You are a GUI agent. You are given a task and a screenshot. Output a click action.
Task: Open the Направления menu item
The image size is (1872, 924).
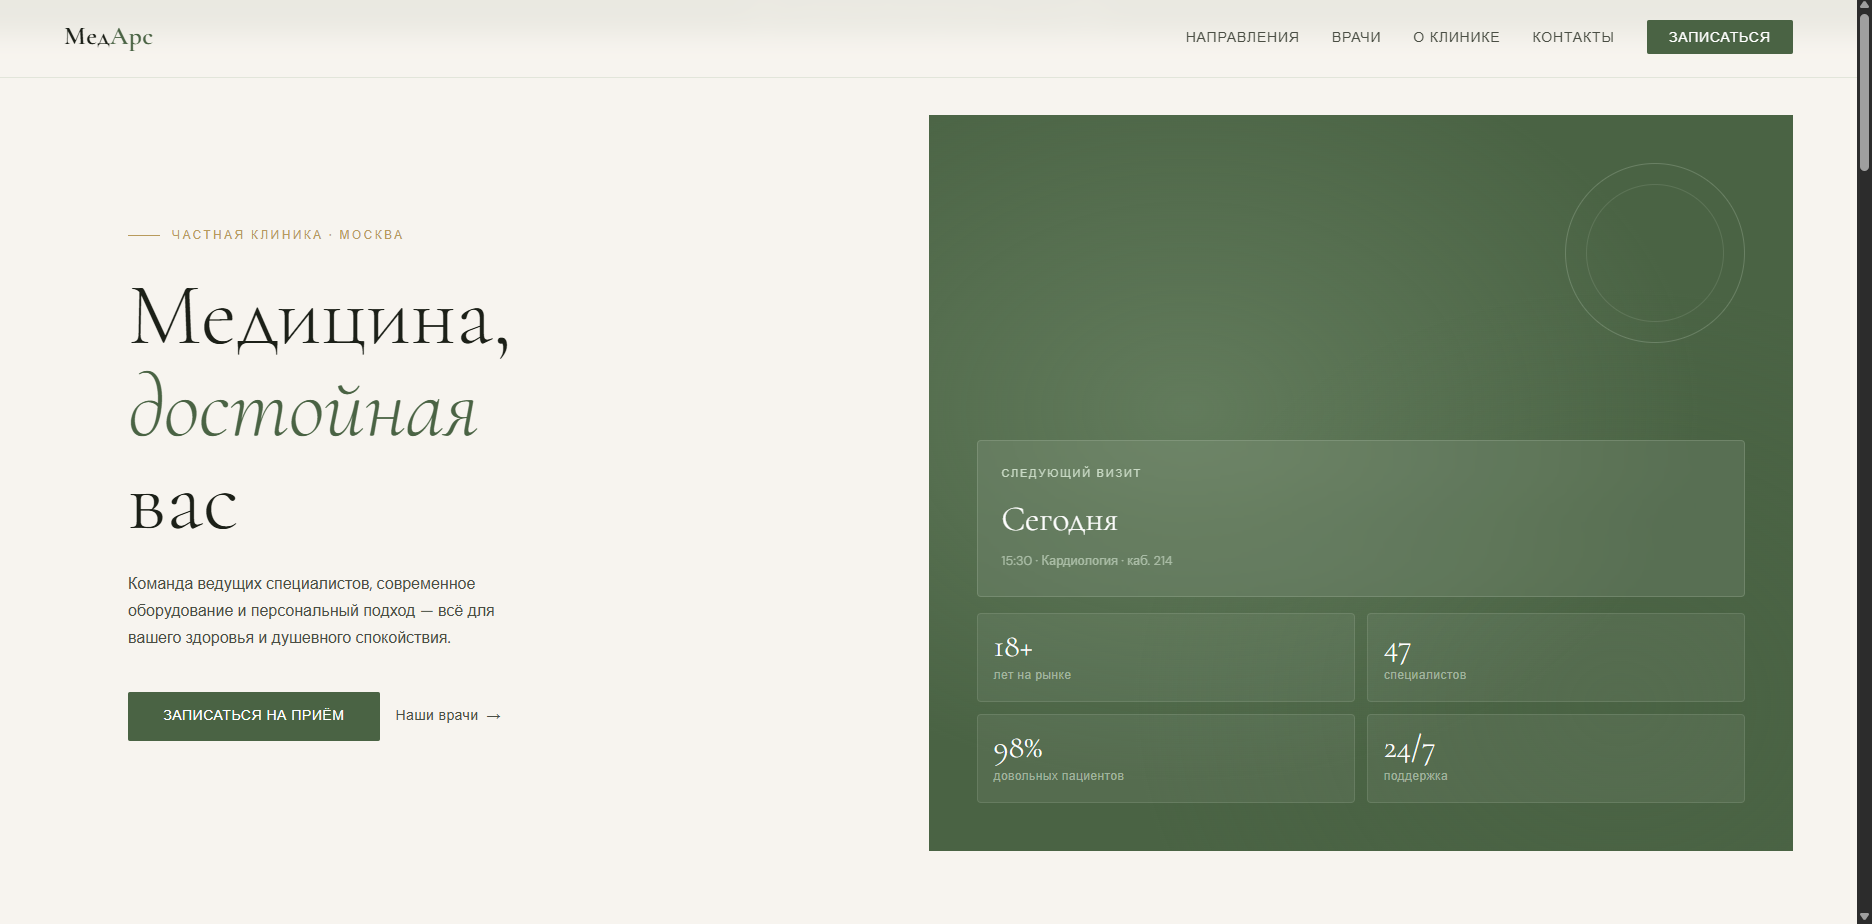tap(1242, 37)
